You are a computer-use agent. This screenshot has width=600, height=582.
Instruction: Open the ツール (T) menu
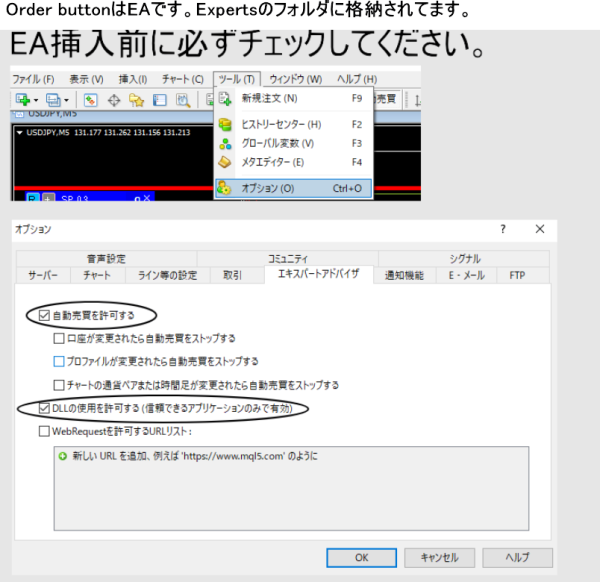pos(236,79)
